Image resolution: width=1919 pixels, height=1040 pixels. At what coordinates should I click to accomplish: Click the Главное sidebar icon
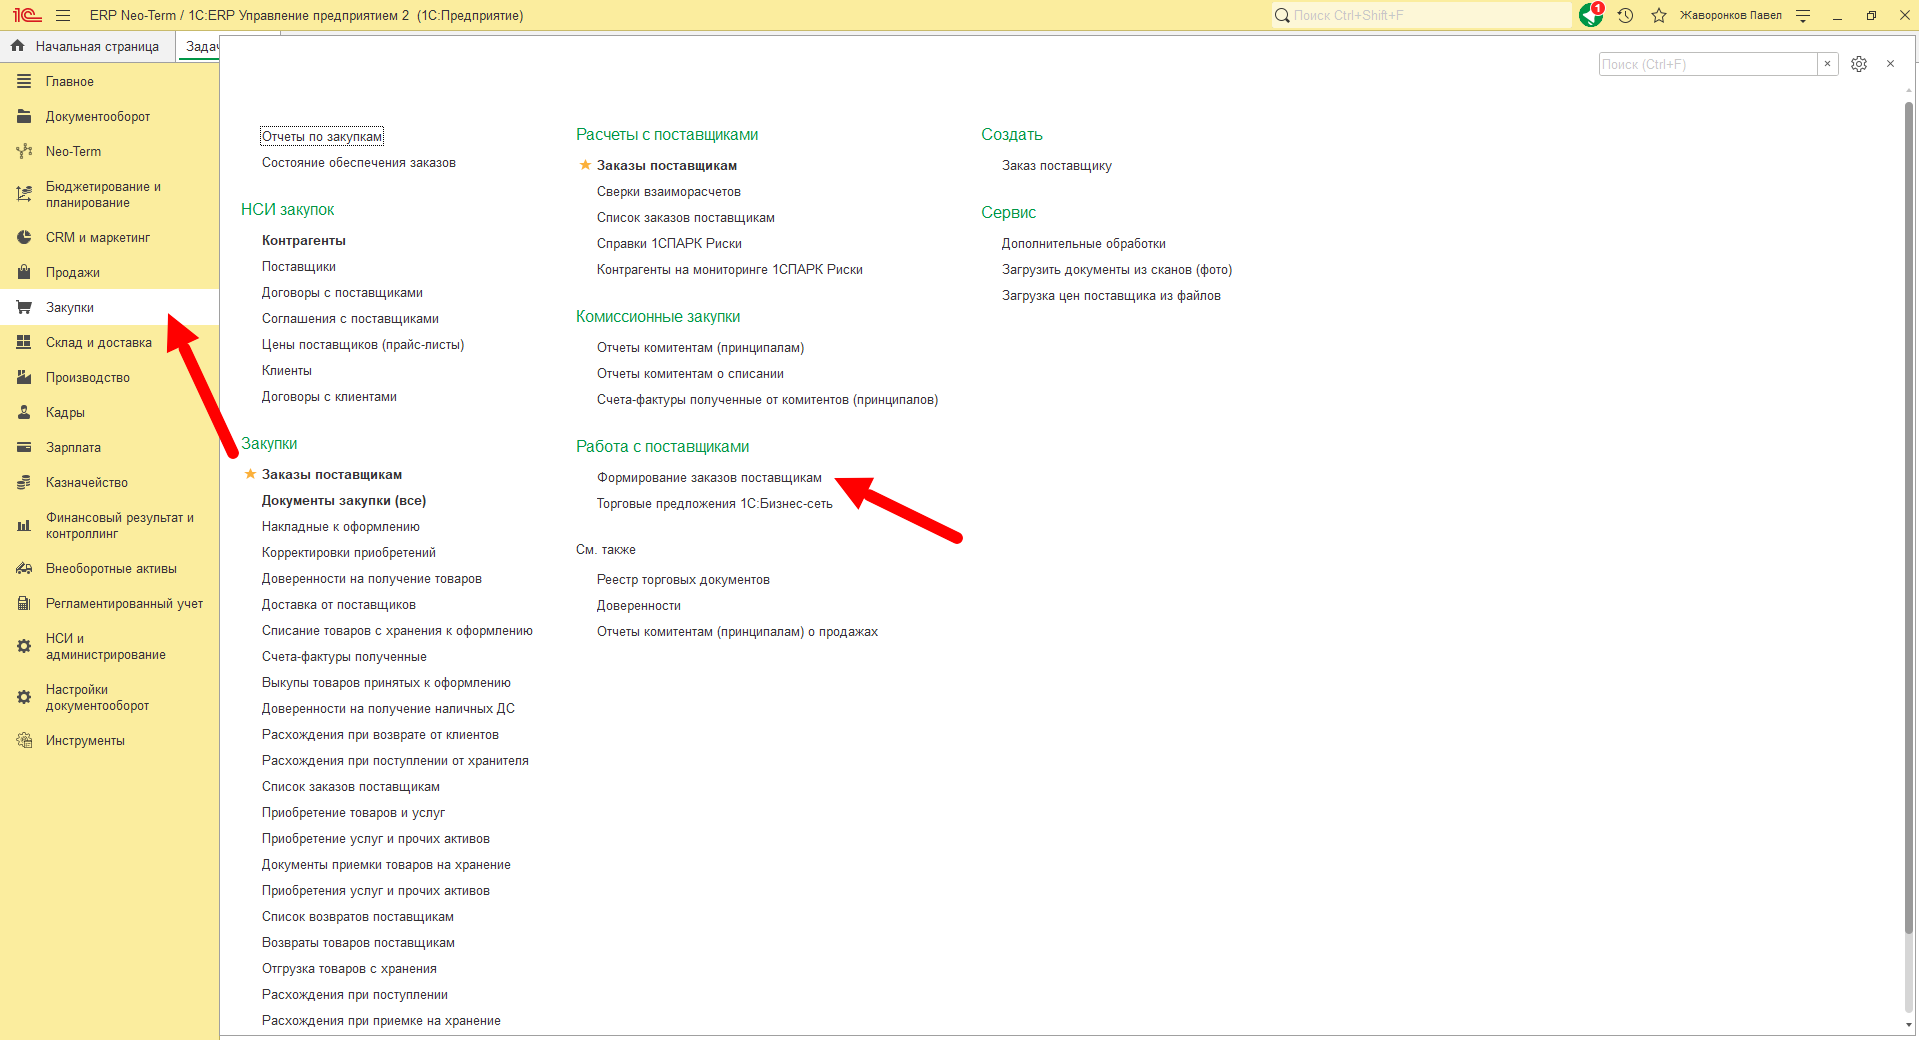(x=24, y=82)
